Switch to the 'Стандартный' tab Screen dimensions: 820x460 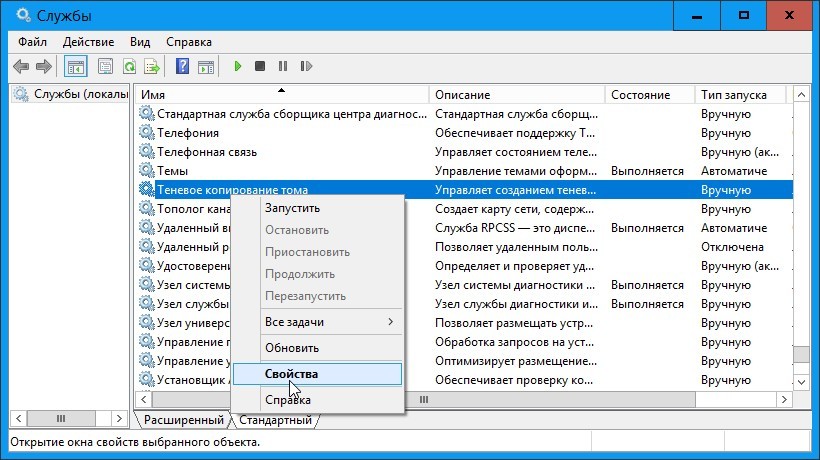[x=274, y=421]
